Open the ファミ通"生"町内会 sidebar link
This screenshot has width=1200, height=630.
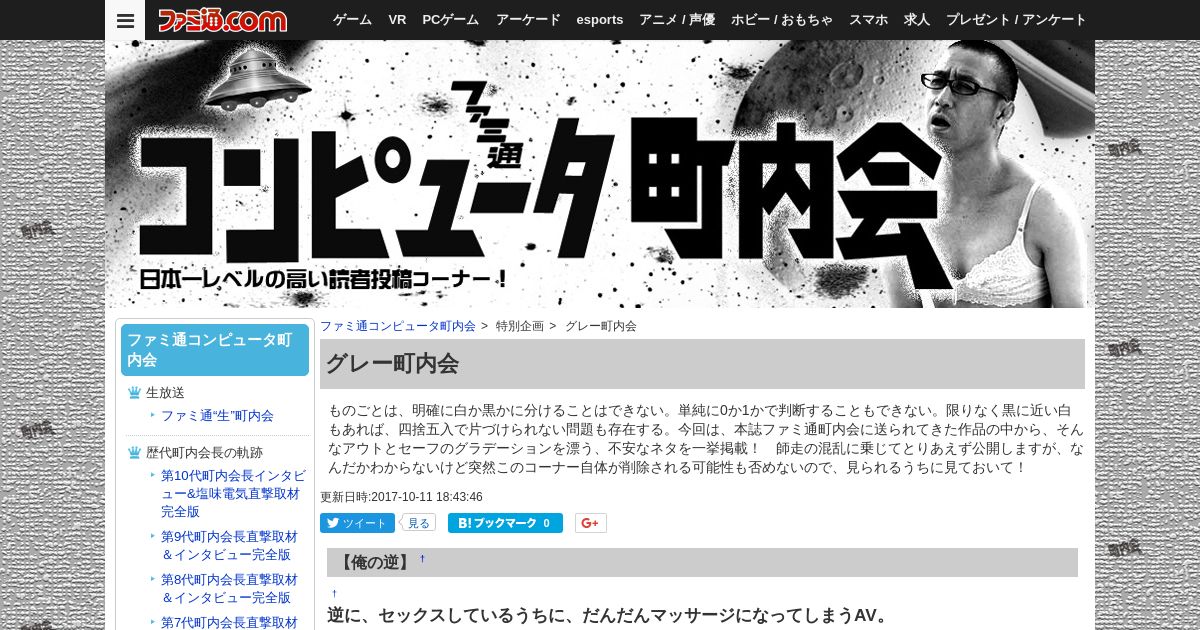point(217,415)
